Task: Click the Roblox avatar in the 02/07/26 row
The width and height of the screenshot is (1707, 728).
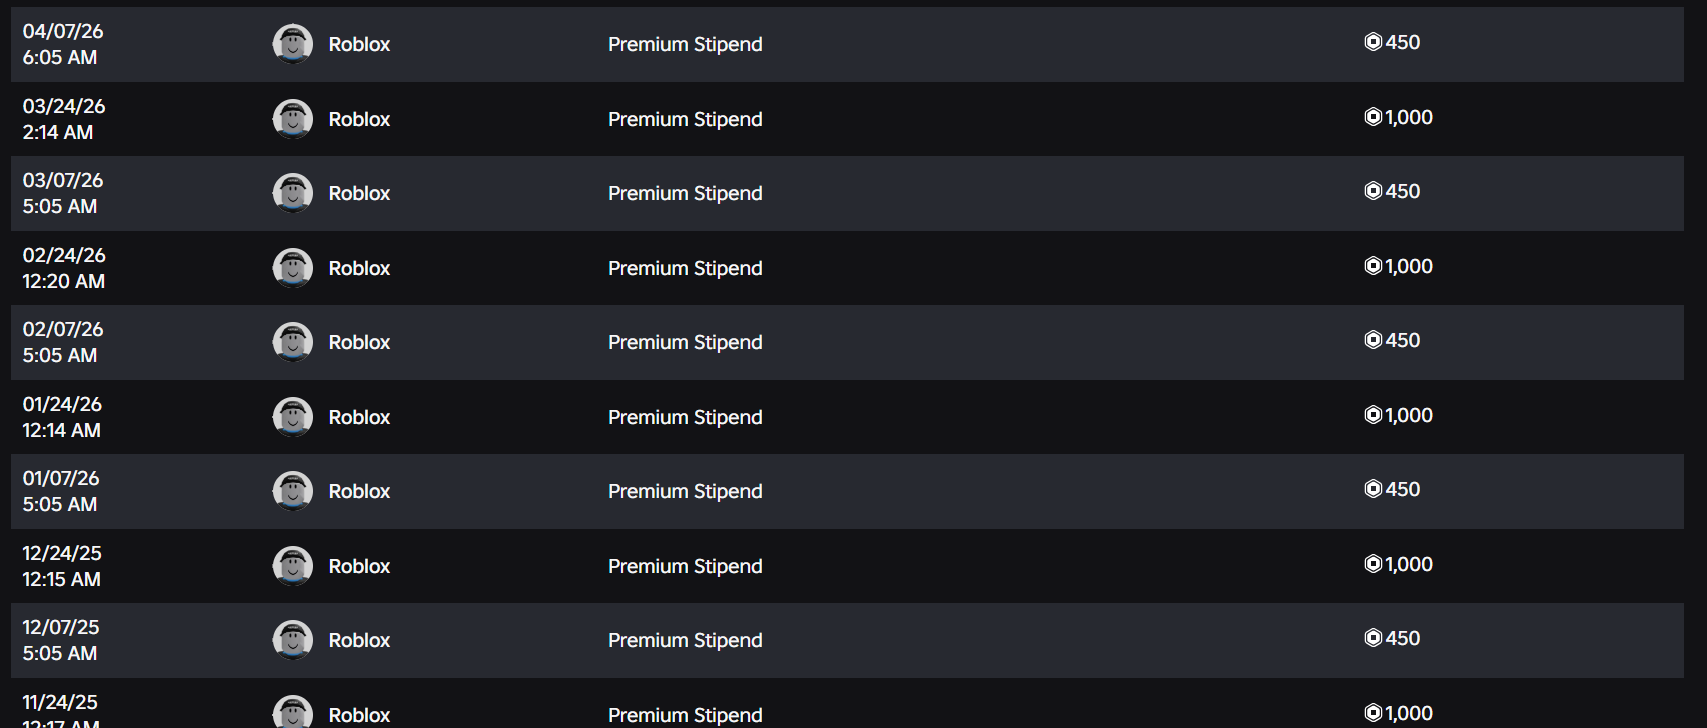Action: click(x=293, y=342)
